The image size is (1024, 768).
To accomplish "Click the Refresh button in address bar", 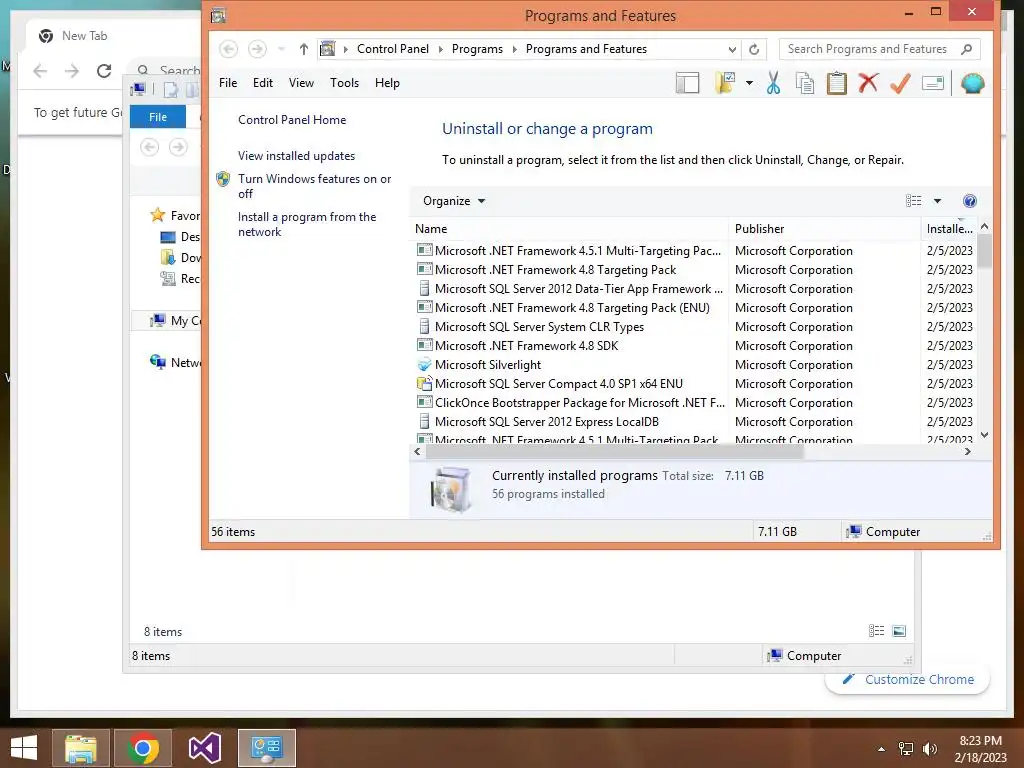I will coord(754,50).
